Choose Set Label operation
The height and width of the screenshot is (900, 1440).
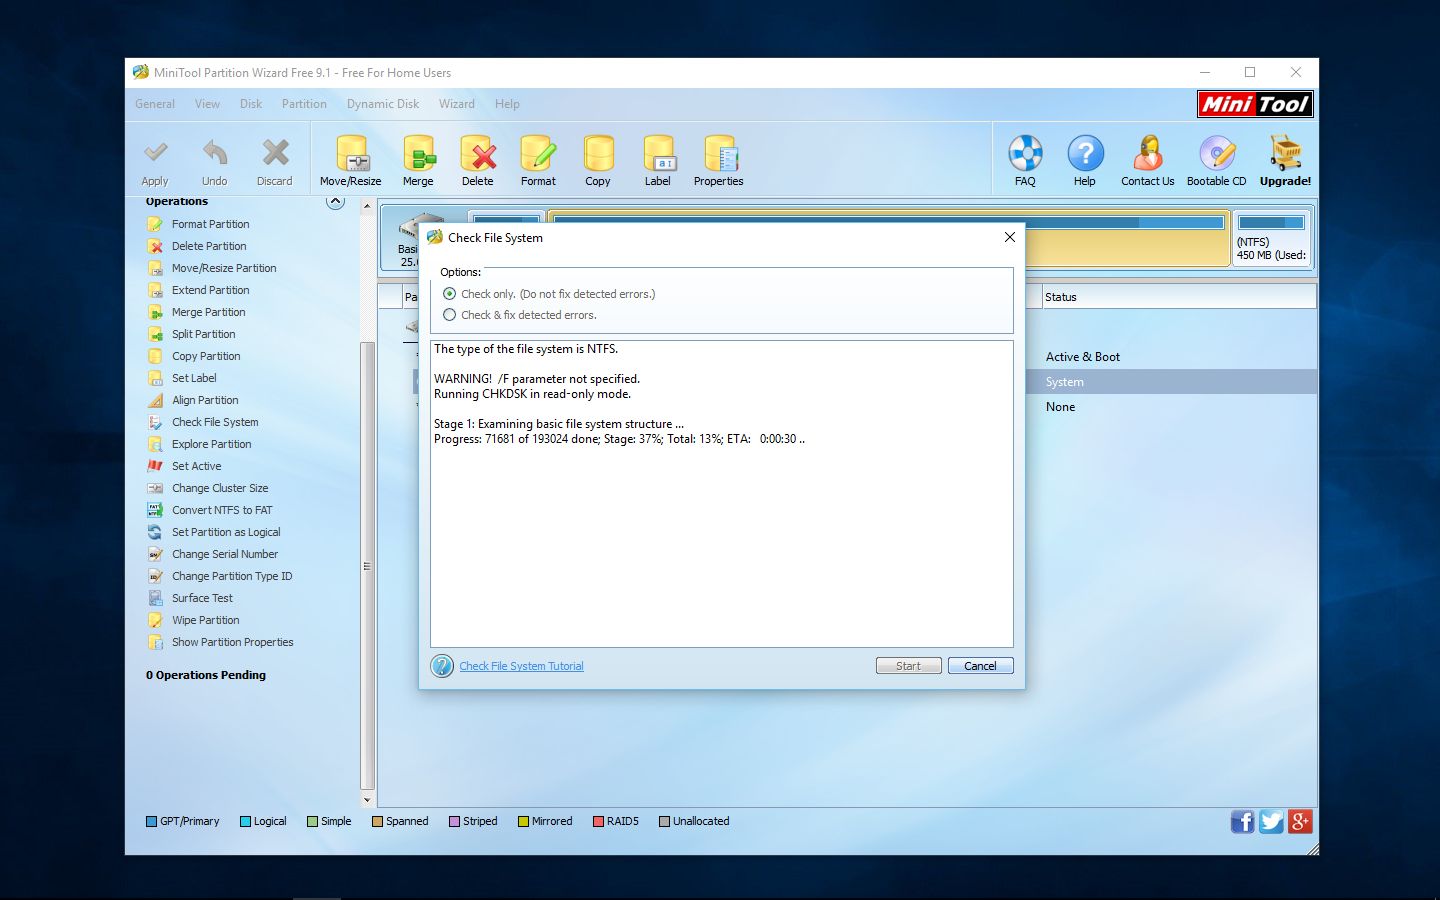click(194, 378)
